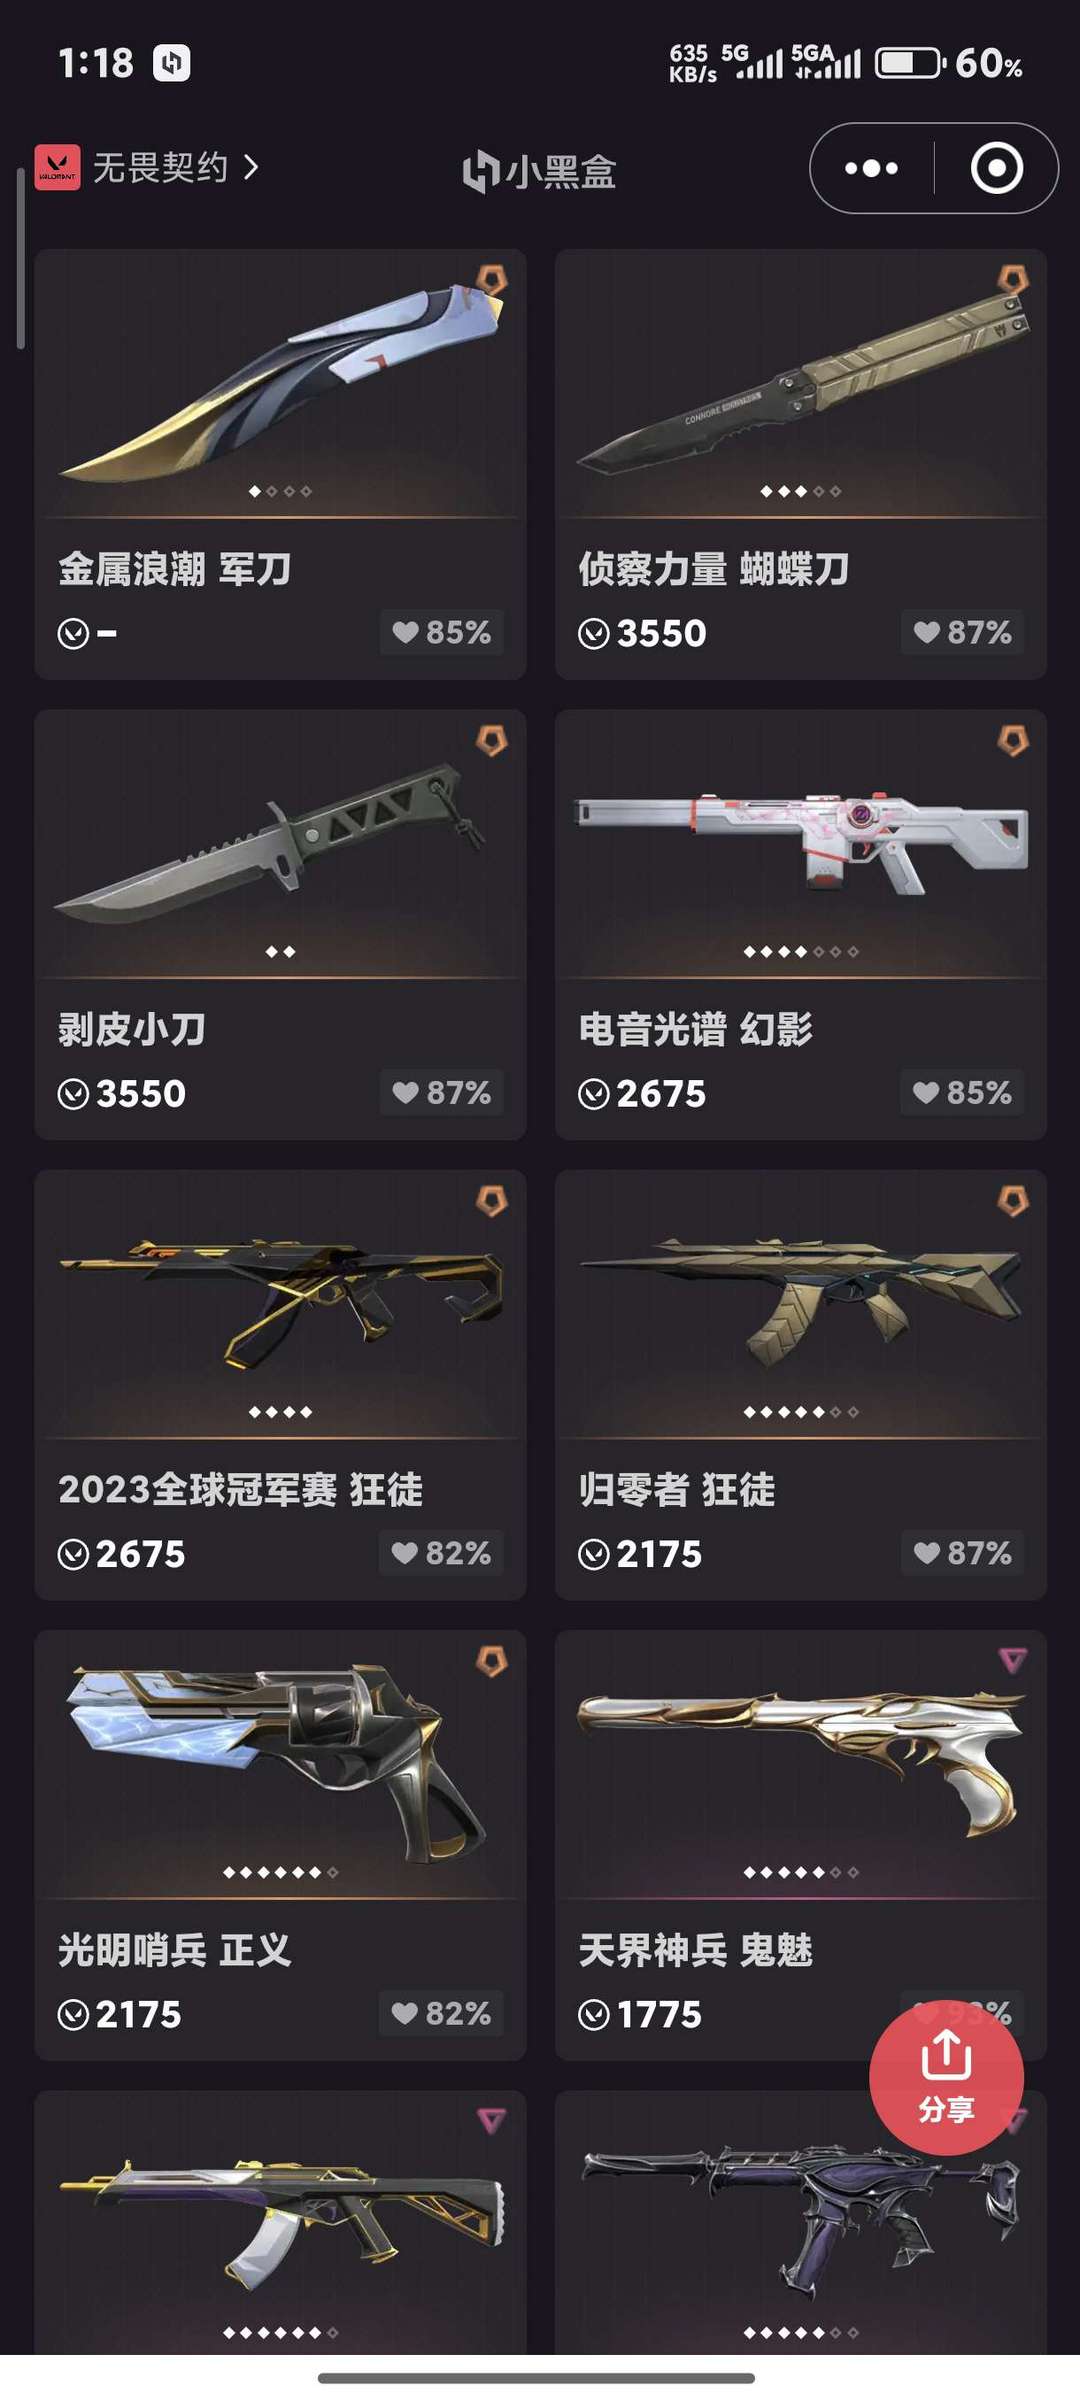Click pink tier icon on 天界神兵 鬼魅
The image size is (1080, 2401).
[x=1013, y=1661]
